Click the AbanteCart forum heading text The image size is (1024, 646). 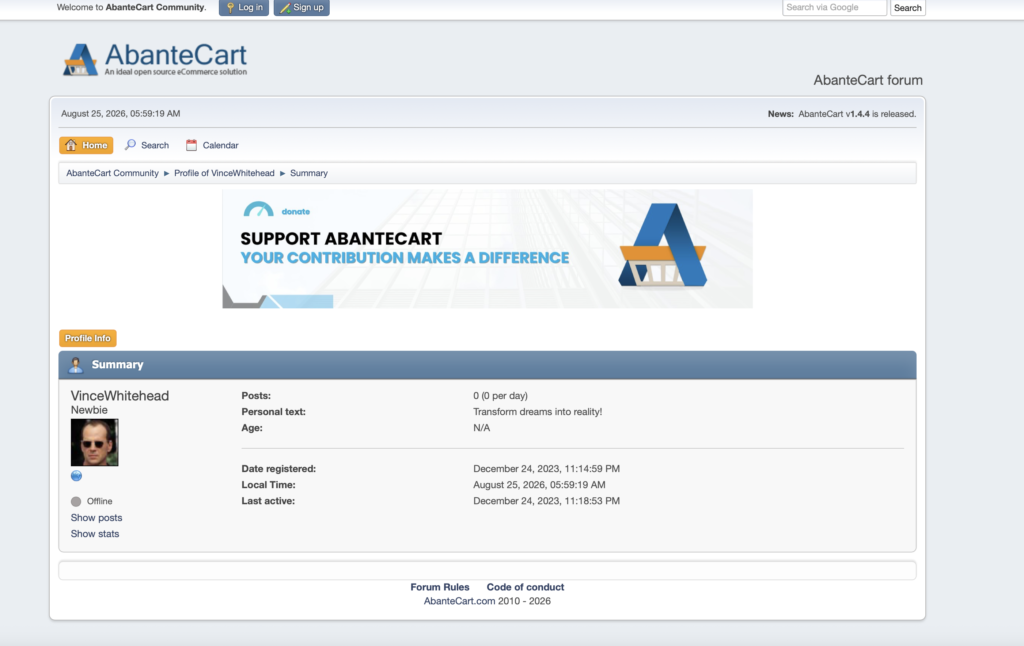tap(868, 80)
